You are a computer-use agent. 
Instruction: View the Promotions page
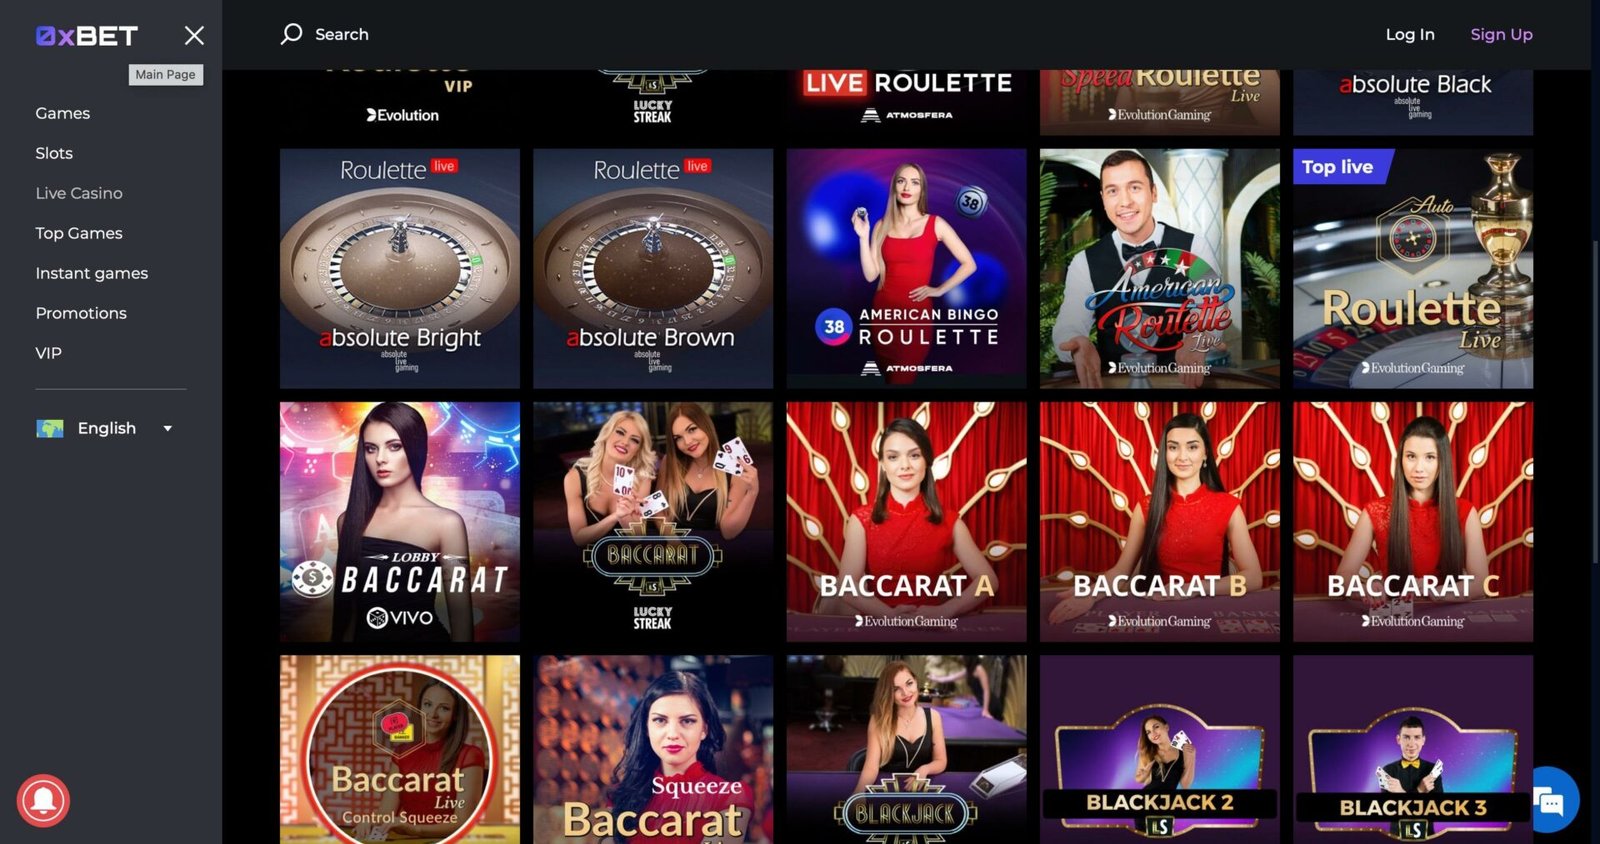[x=81, y=313]
